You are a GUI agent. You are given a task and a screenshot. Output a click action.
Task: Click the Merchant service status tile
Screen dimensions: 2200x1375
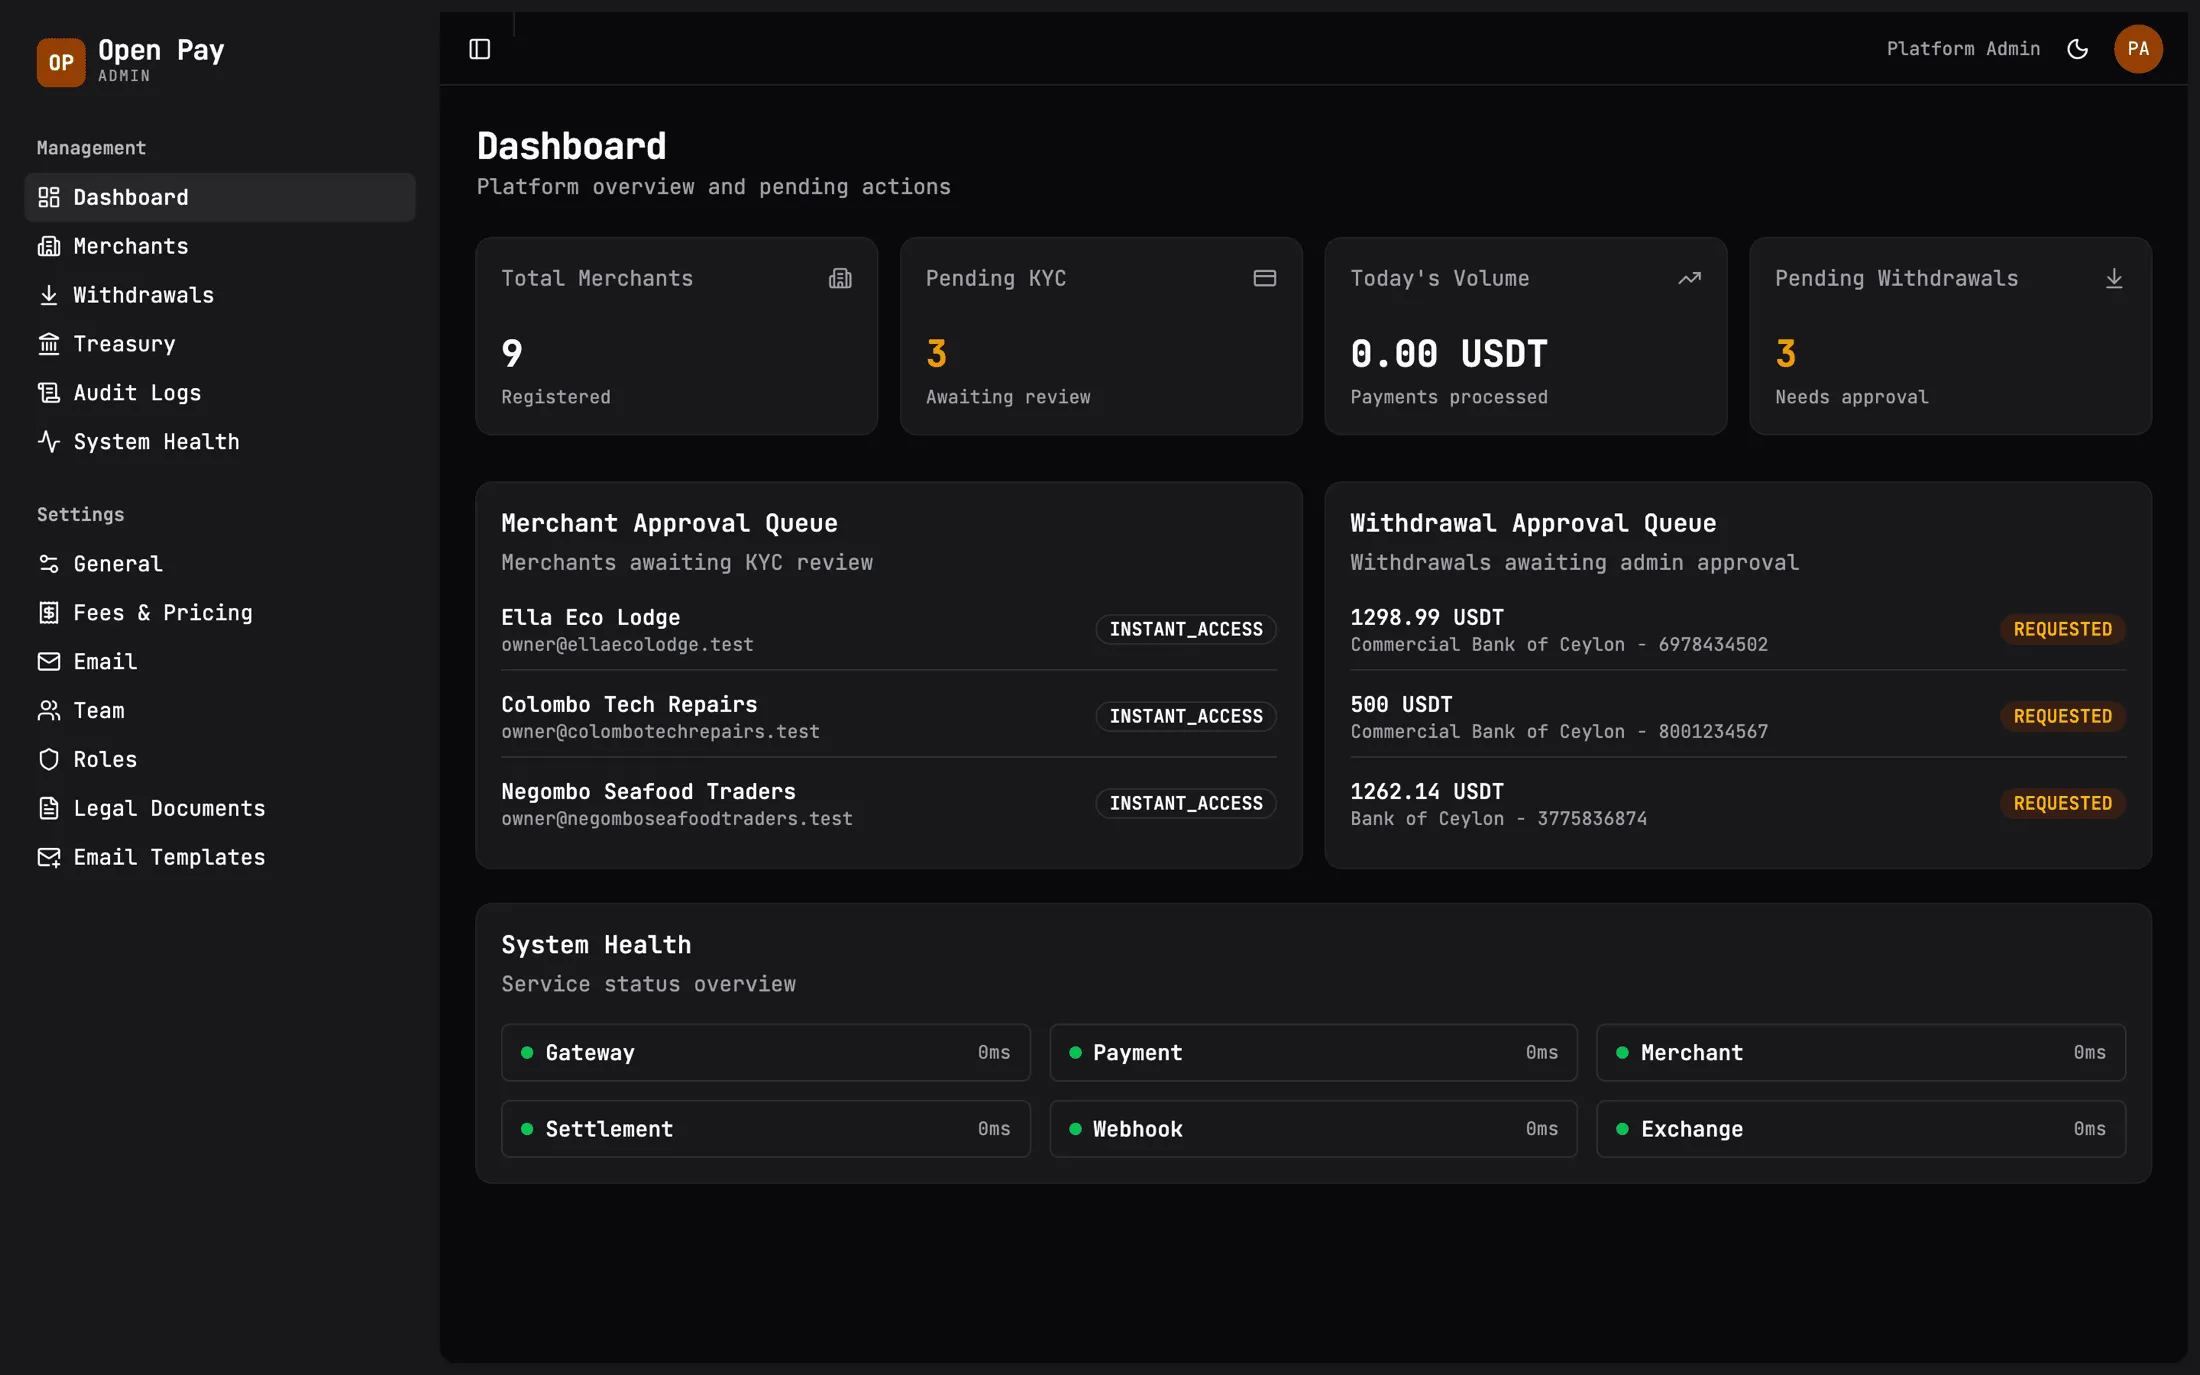point(1861,1053)
